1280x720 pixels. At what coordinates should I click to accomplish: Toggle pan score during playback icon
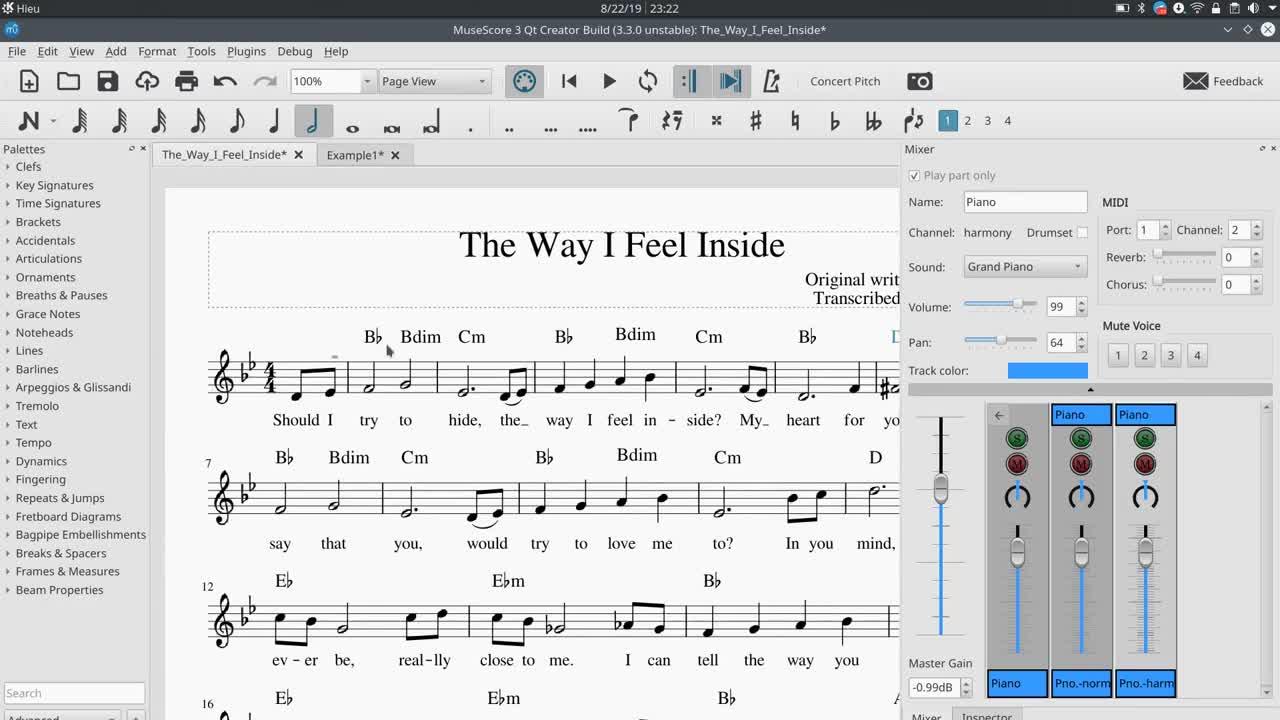730,81
